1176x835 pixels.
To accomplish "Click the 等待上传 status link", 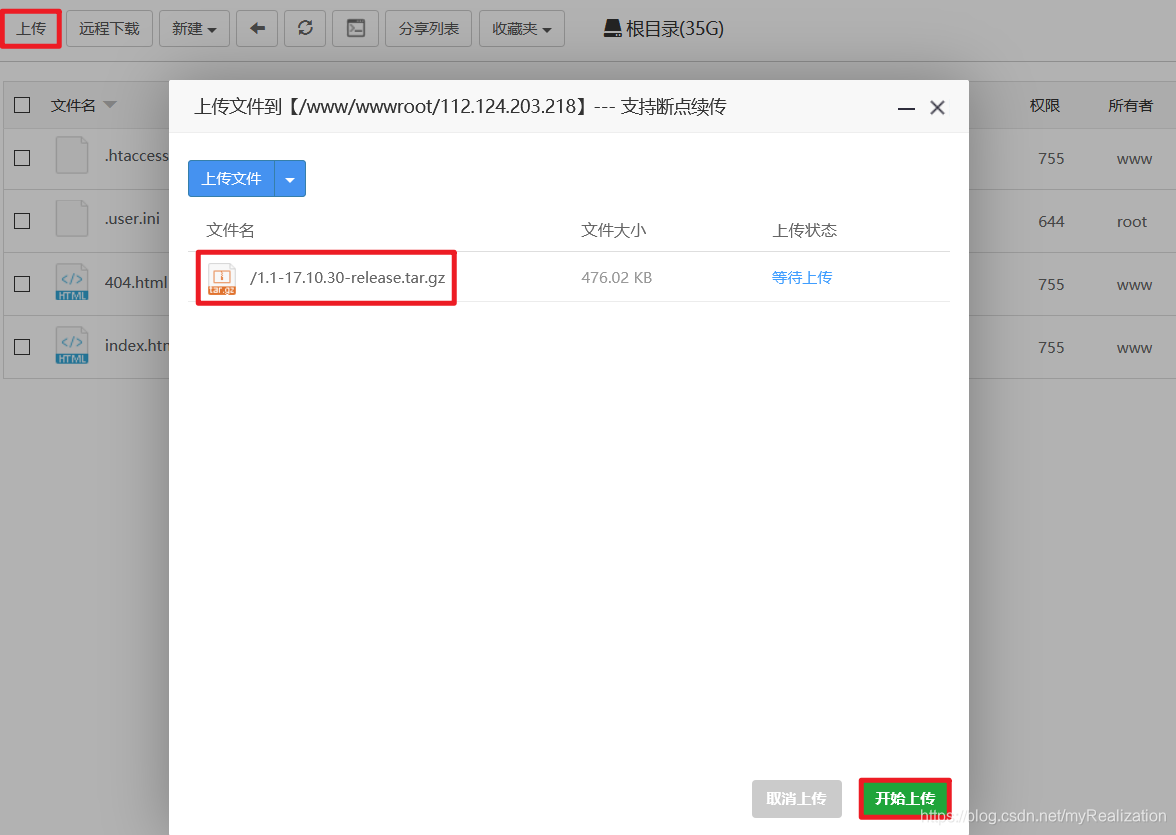I will [x=802, y=278].
